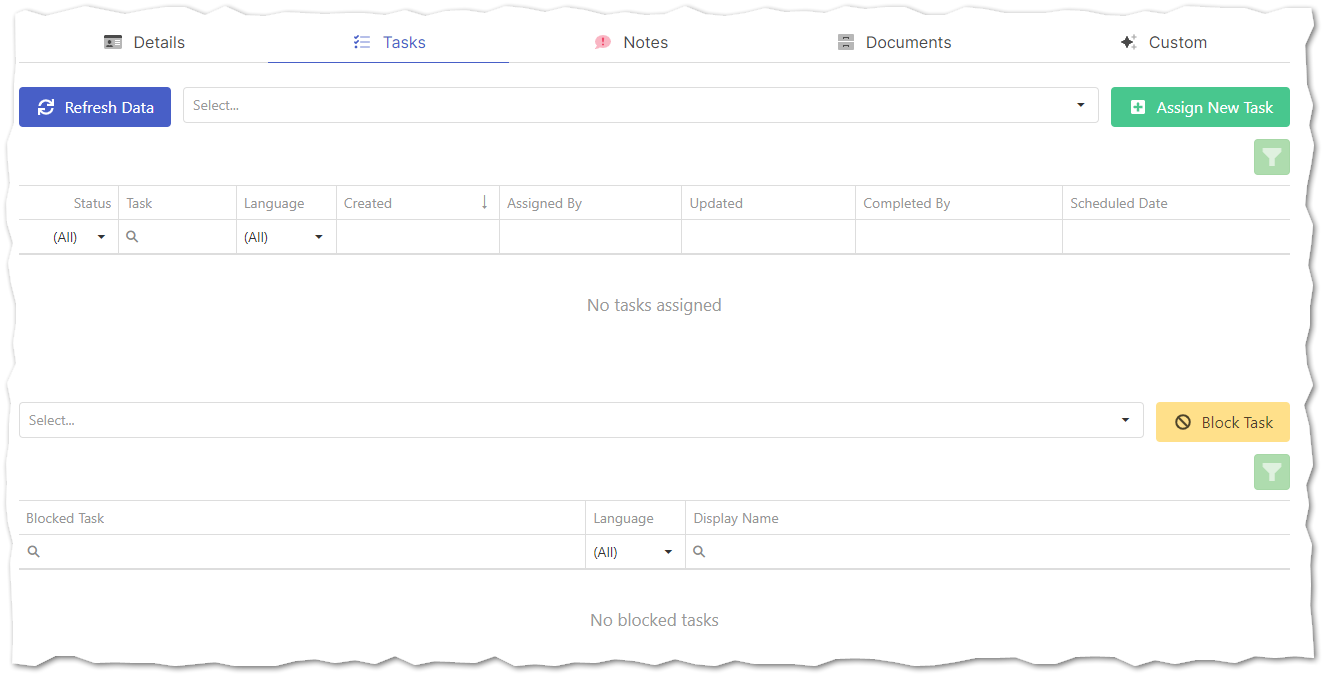
Task: Click the Refresh Data button
Action: (94, 107)
